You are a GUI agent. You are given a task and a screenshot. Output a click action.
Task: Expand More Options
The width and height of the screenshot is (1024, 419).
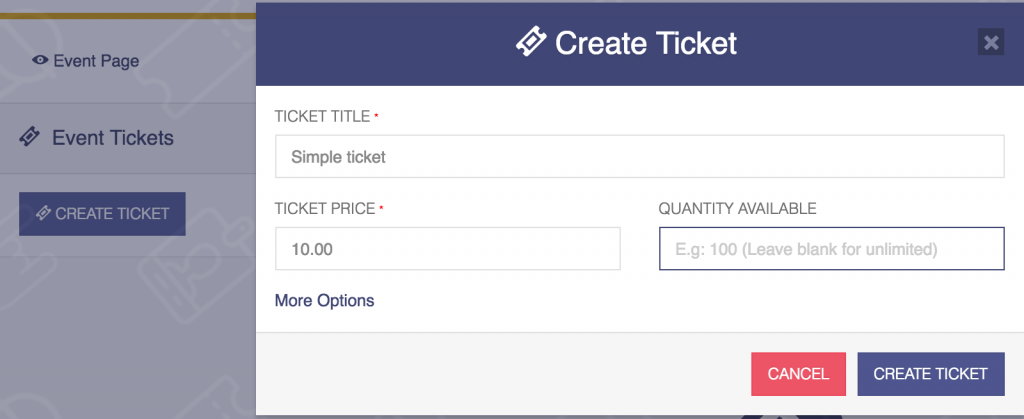point(325,301)
